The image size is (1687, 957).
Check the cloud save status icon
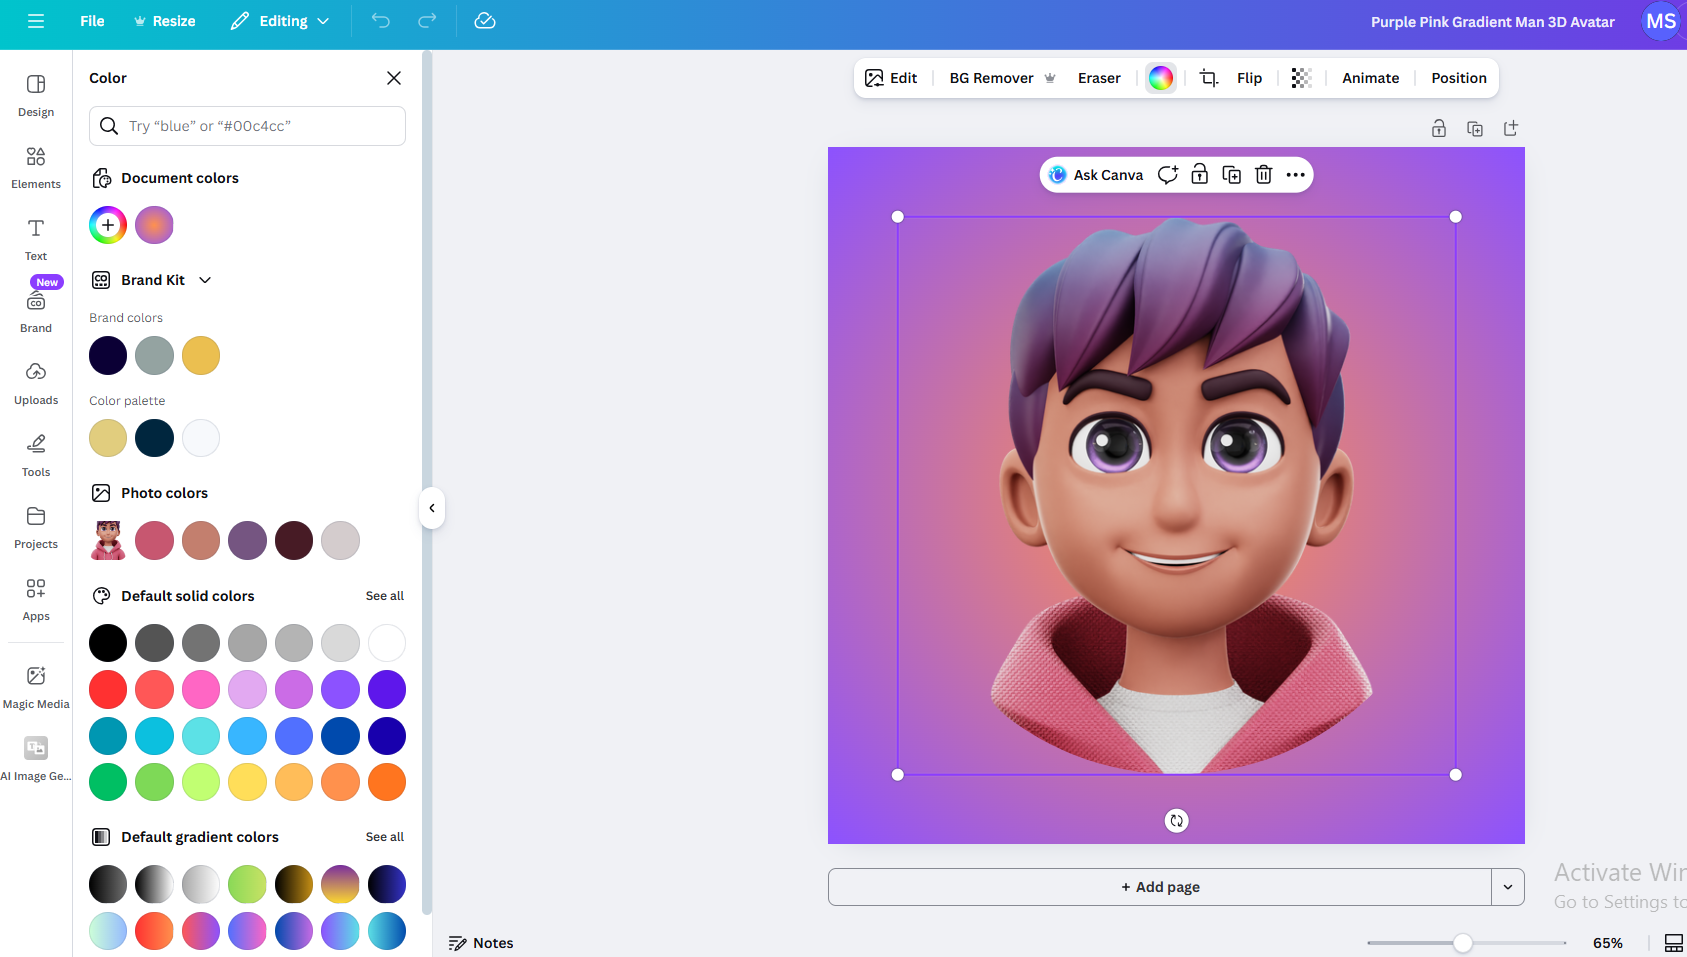click(x=485, y=21)
